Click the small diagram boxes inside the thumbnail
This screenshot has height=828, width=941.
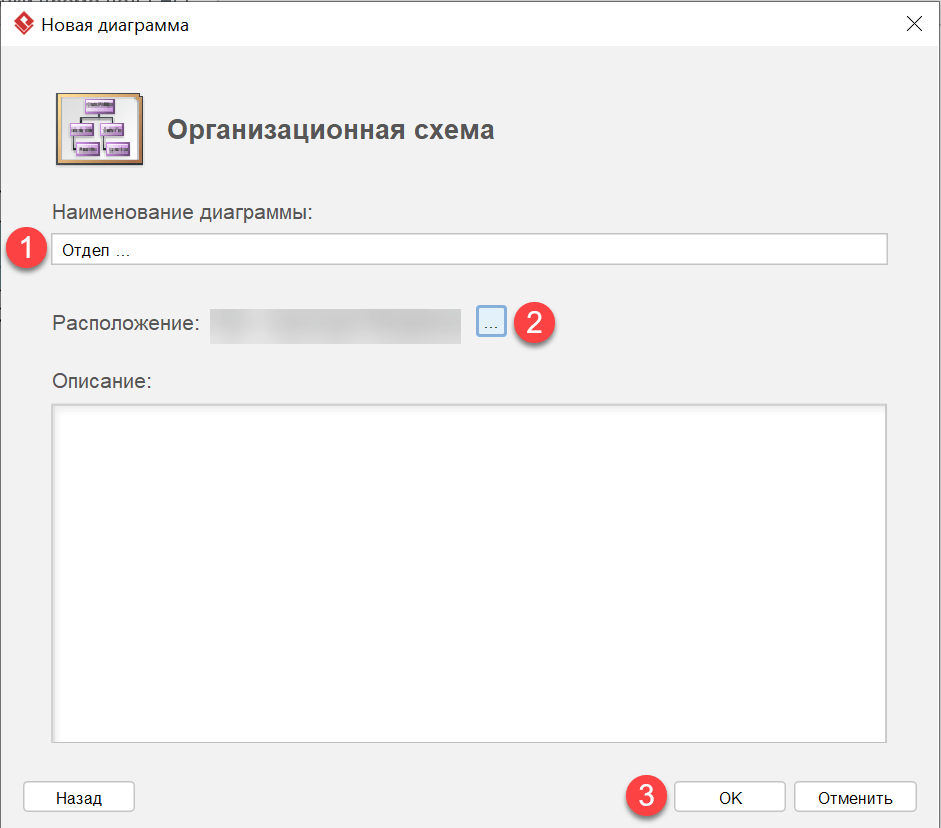[99, 130]
